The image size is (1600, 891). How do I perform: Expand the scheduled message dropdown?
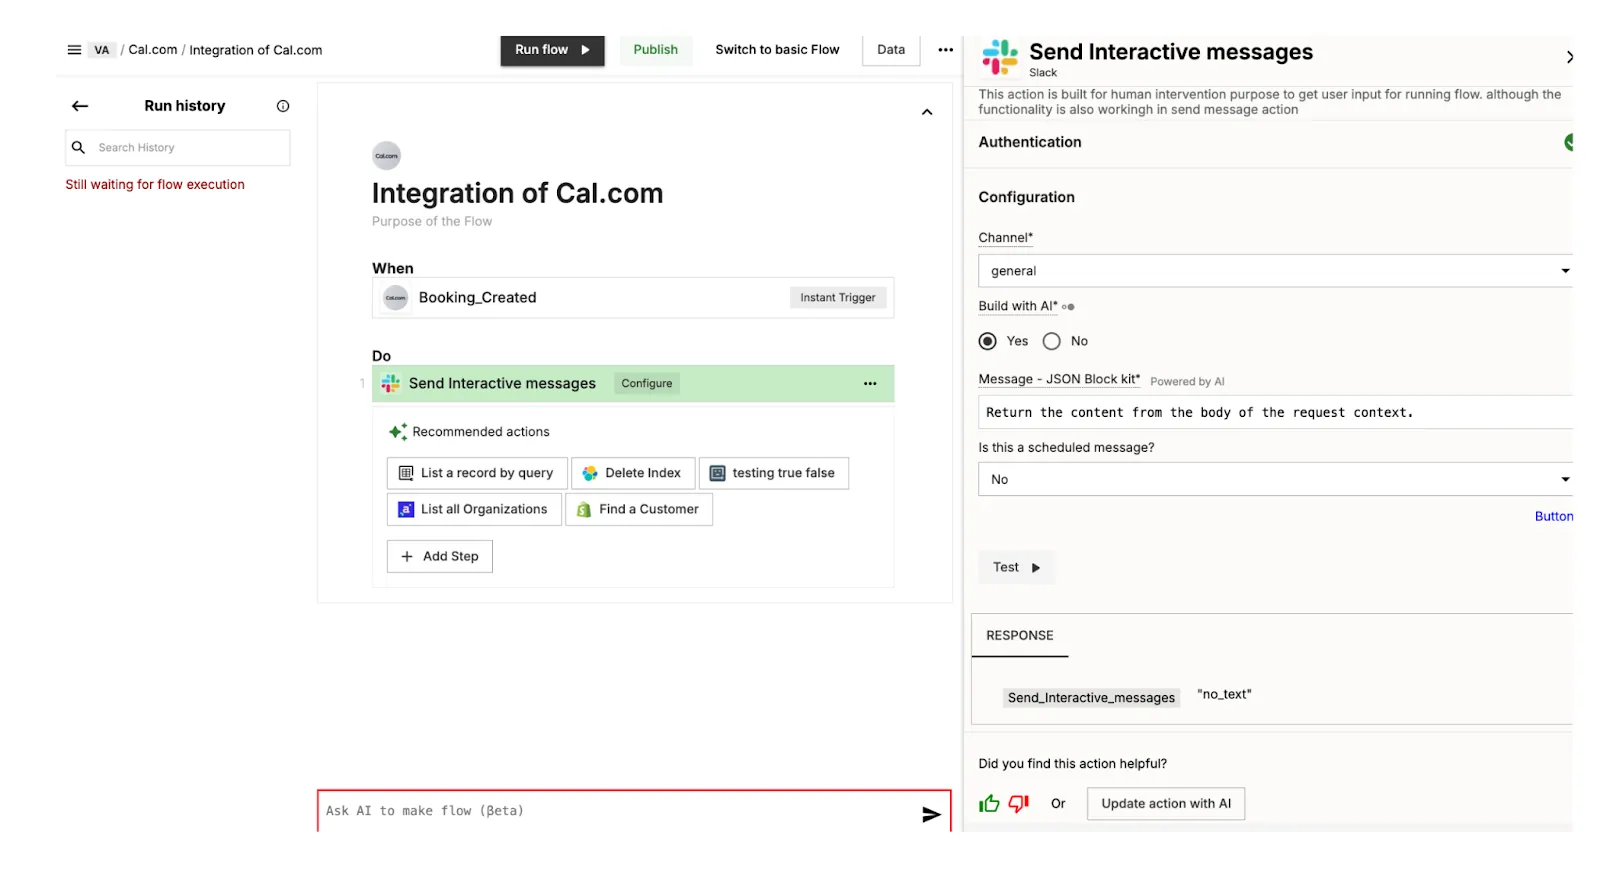[x=1274, y=480]
